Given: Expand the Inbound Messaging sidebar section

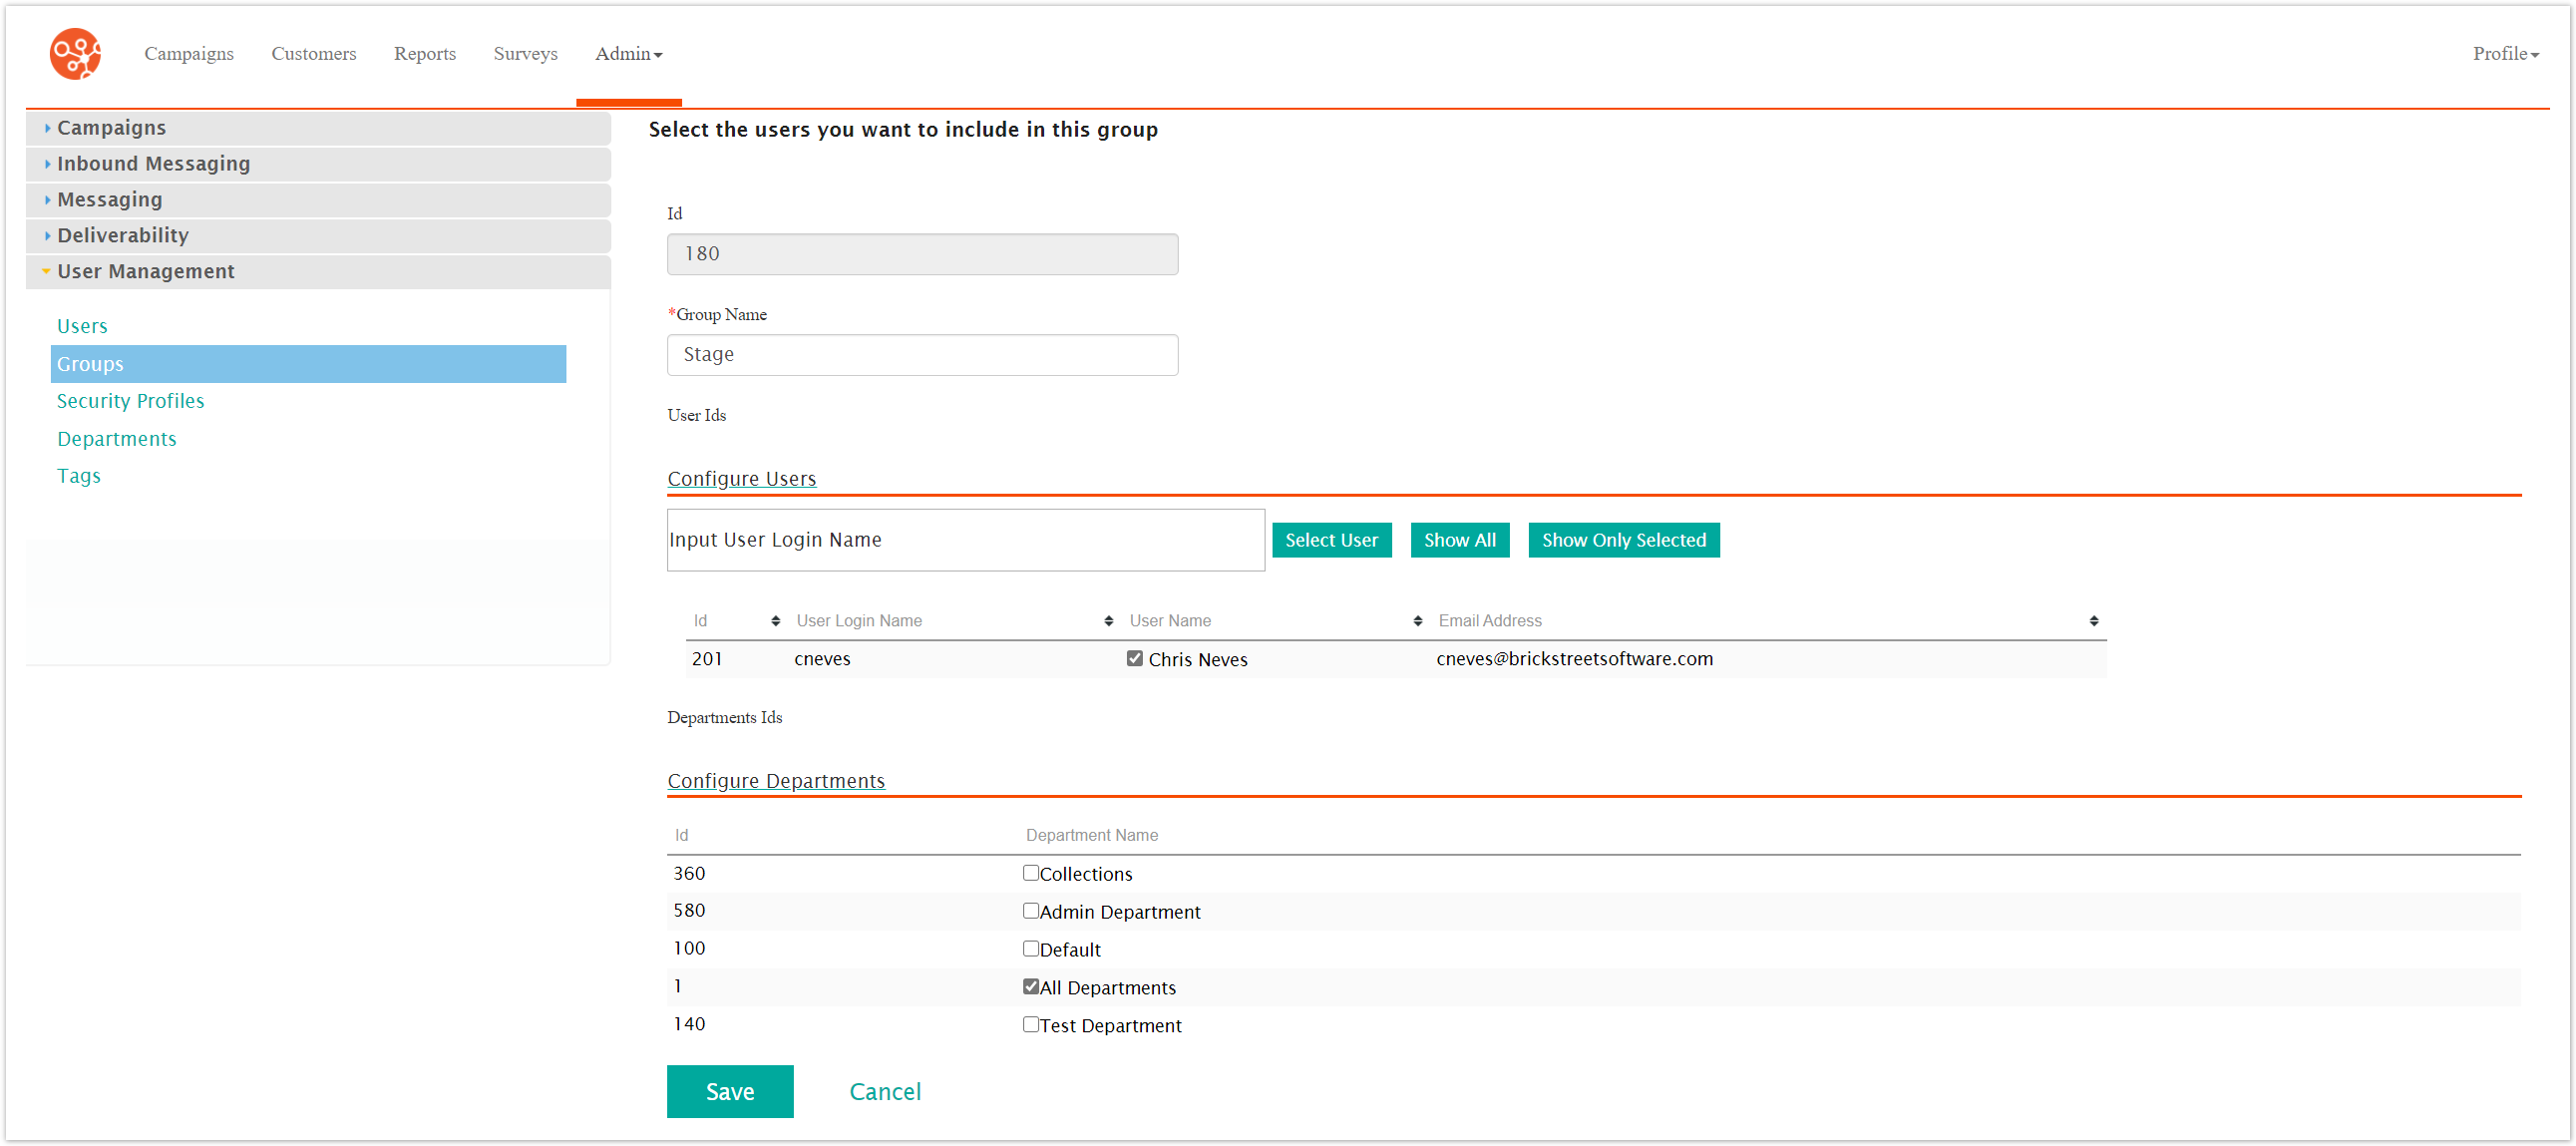Looking at the screenshot, I should (153, 163).
